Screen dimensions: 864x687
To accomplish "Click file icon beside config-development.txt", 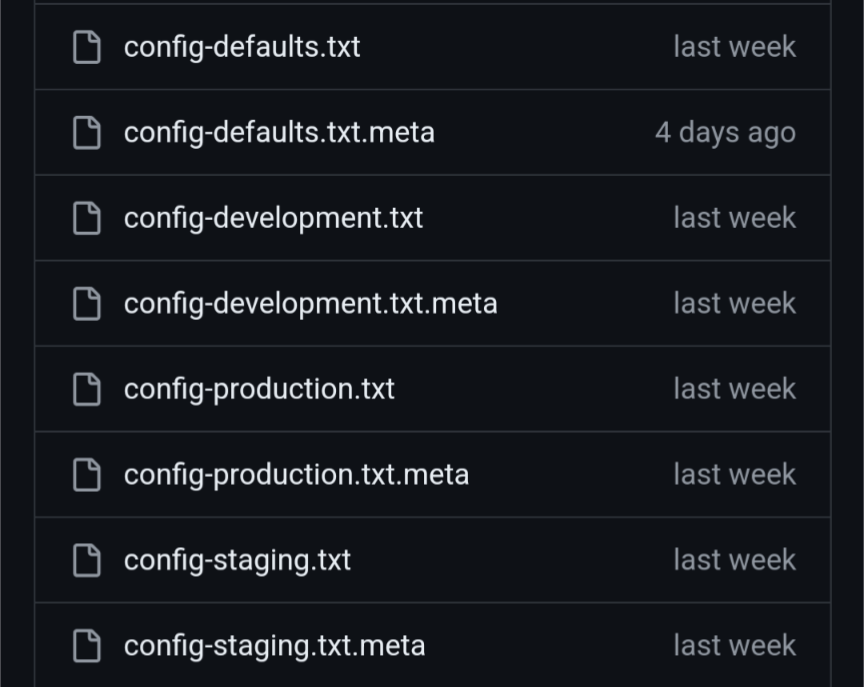I will 88,218.
